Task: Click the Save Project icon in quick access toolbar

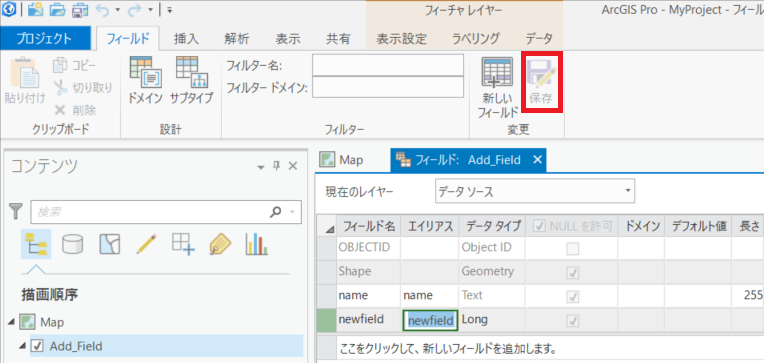Action: 80,9
